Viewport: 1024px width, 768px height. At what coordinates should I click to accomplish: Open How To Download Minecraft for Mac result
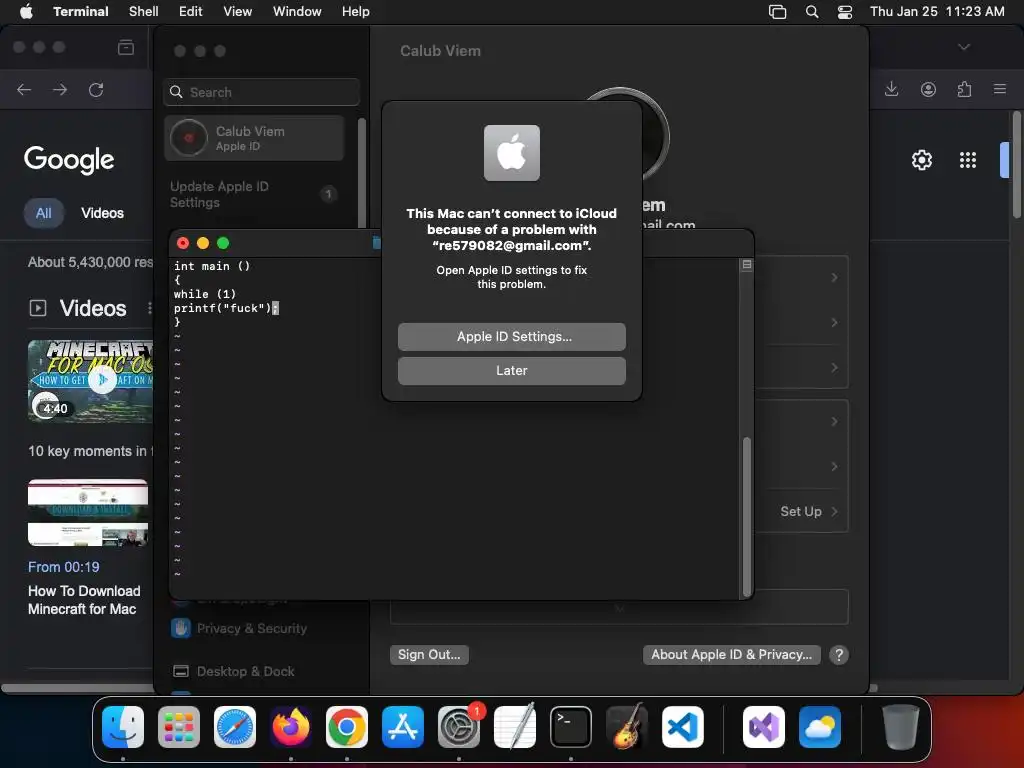(84, 600)
